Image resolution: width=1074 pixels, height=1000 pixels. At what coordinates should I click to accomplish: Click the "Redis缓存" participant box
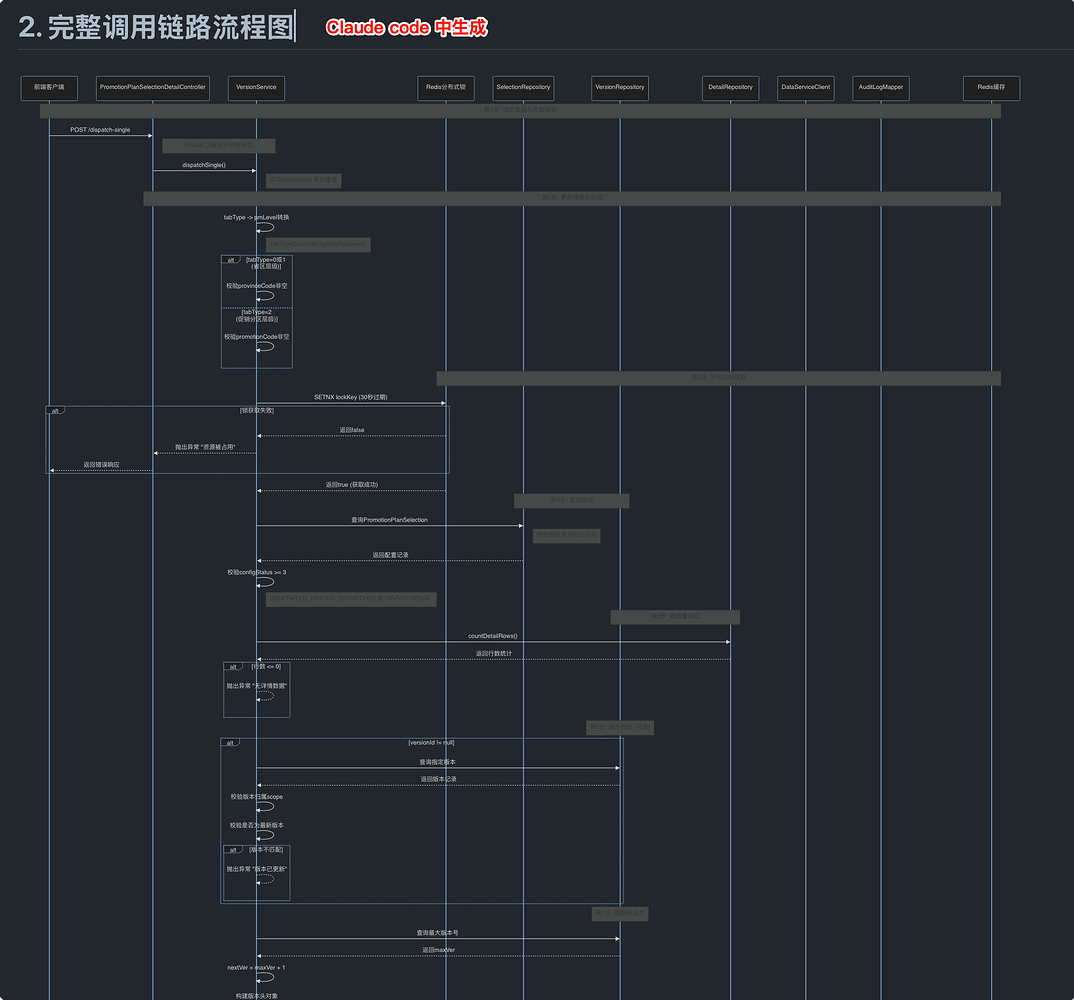991,88
